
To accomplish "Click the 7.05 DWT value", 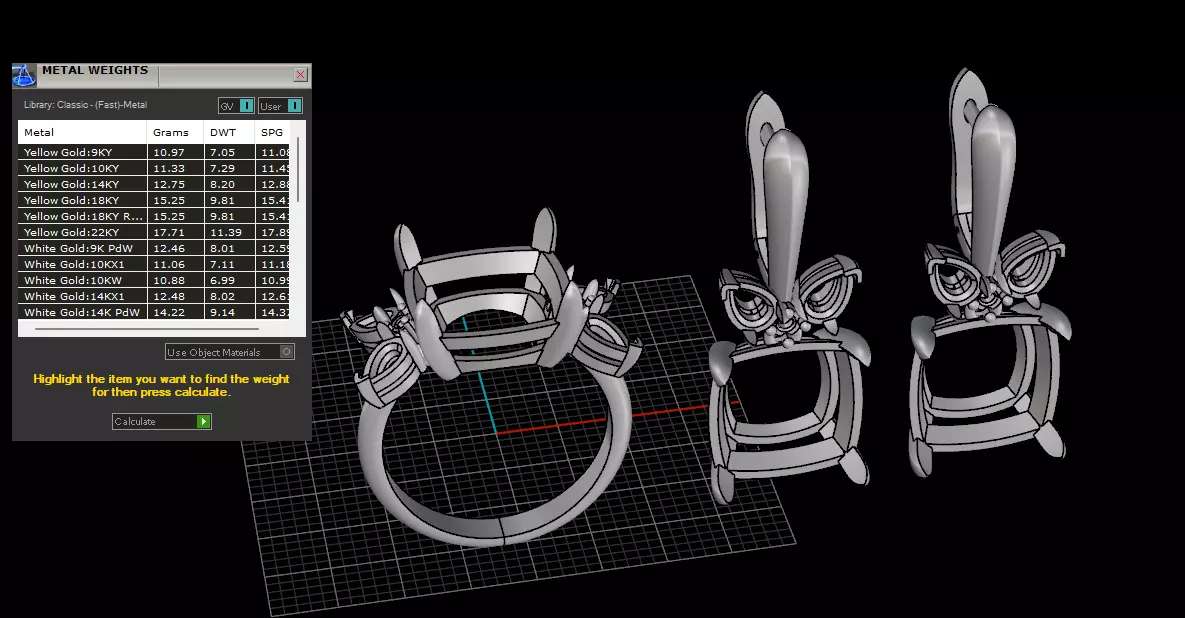I will [x=222, y=152].
